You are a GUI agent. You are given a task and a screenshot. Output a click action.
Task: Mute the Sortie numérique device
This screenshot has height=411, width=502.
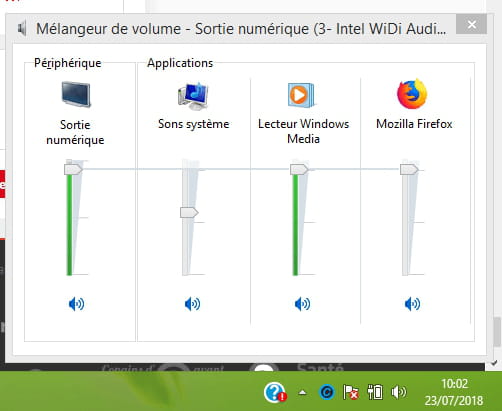(x=76, y=304)
